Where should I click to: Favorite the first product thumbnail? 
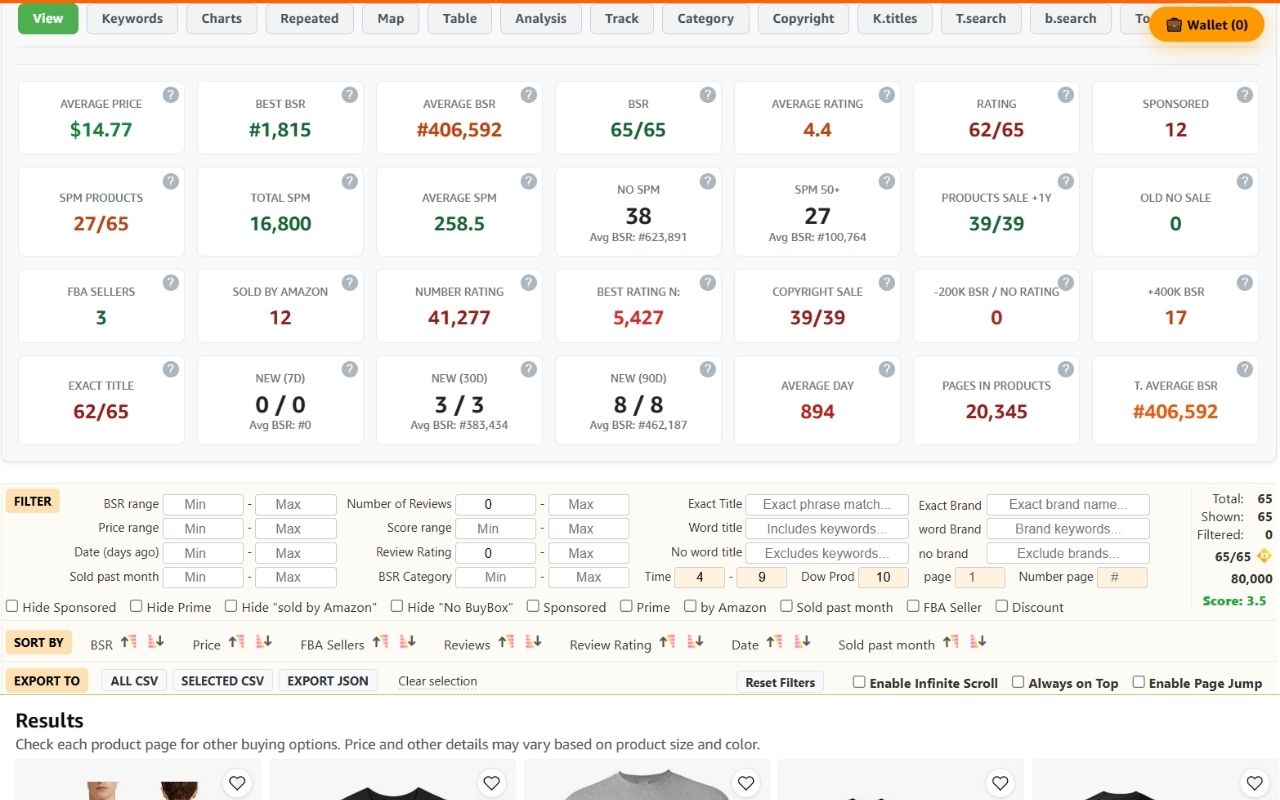[237, 783]
